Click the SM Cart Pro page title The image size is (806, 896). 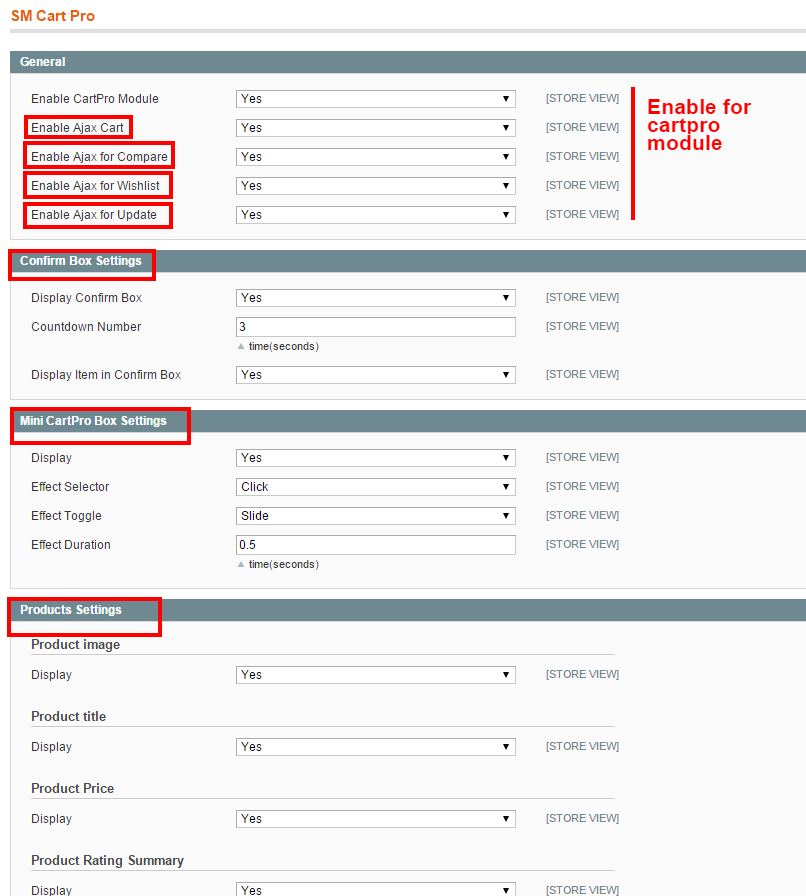point(53,16)
